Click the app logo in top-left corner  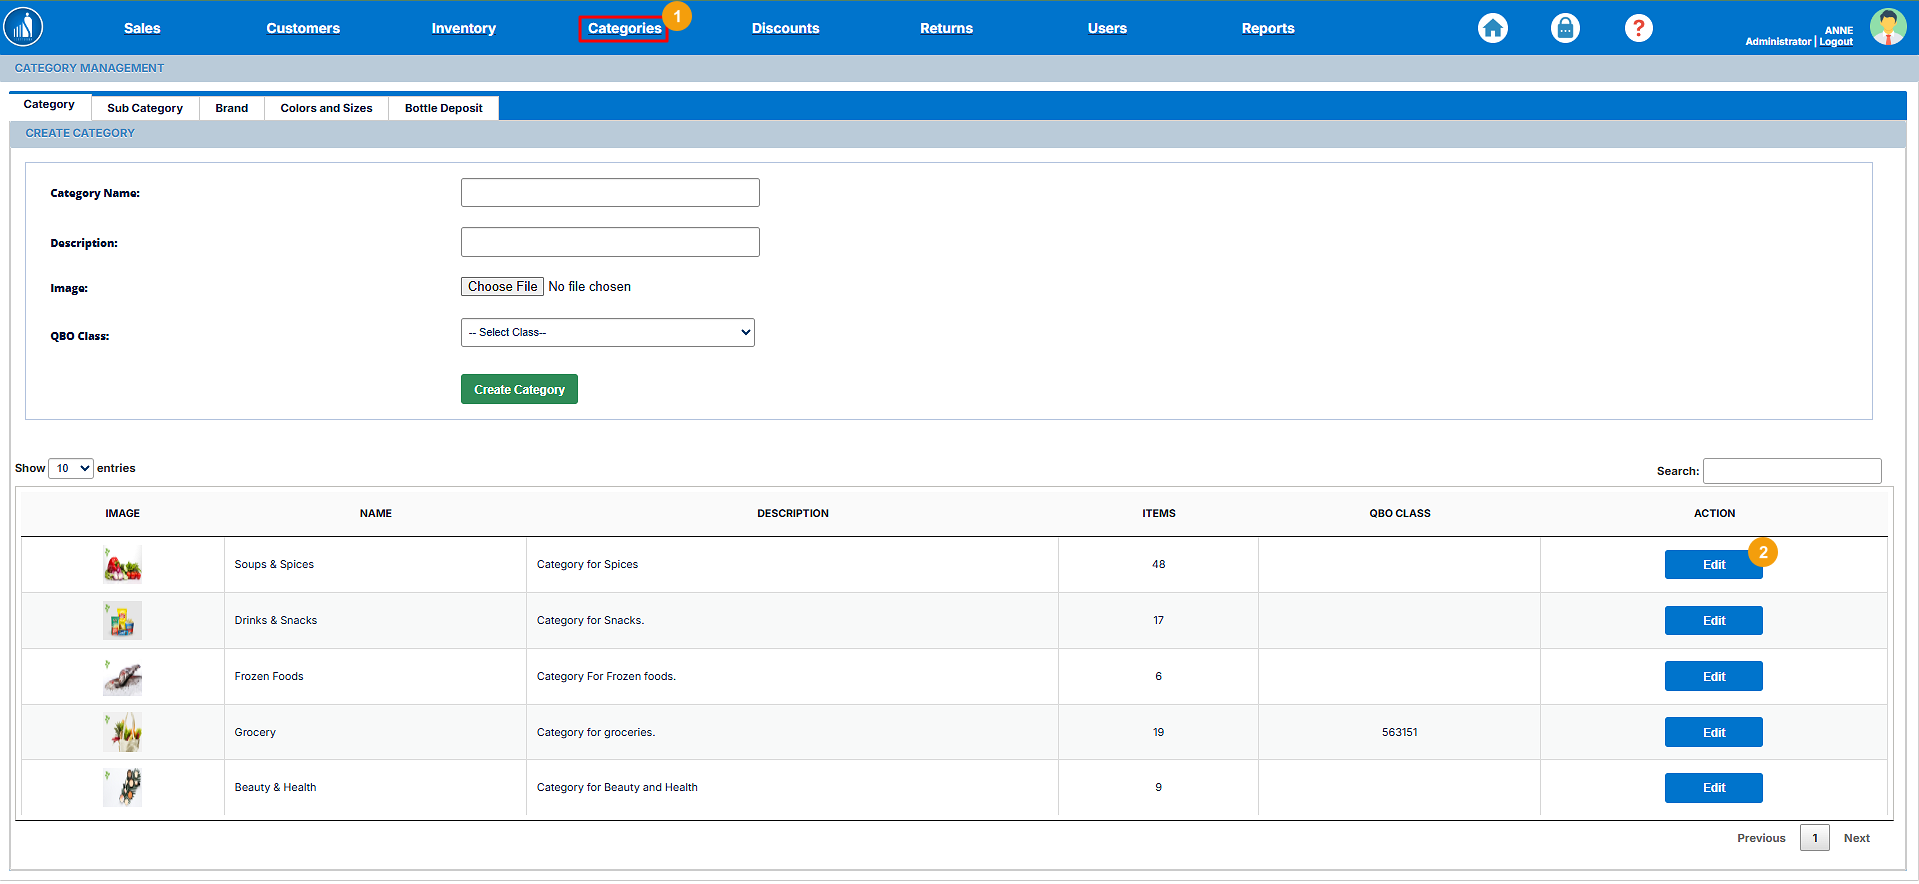[x=23, y=27]
